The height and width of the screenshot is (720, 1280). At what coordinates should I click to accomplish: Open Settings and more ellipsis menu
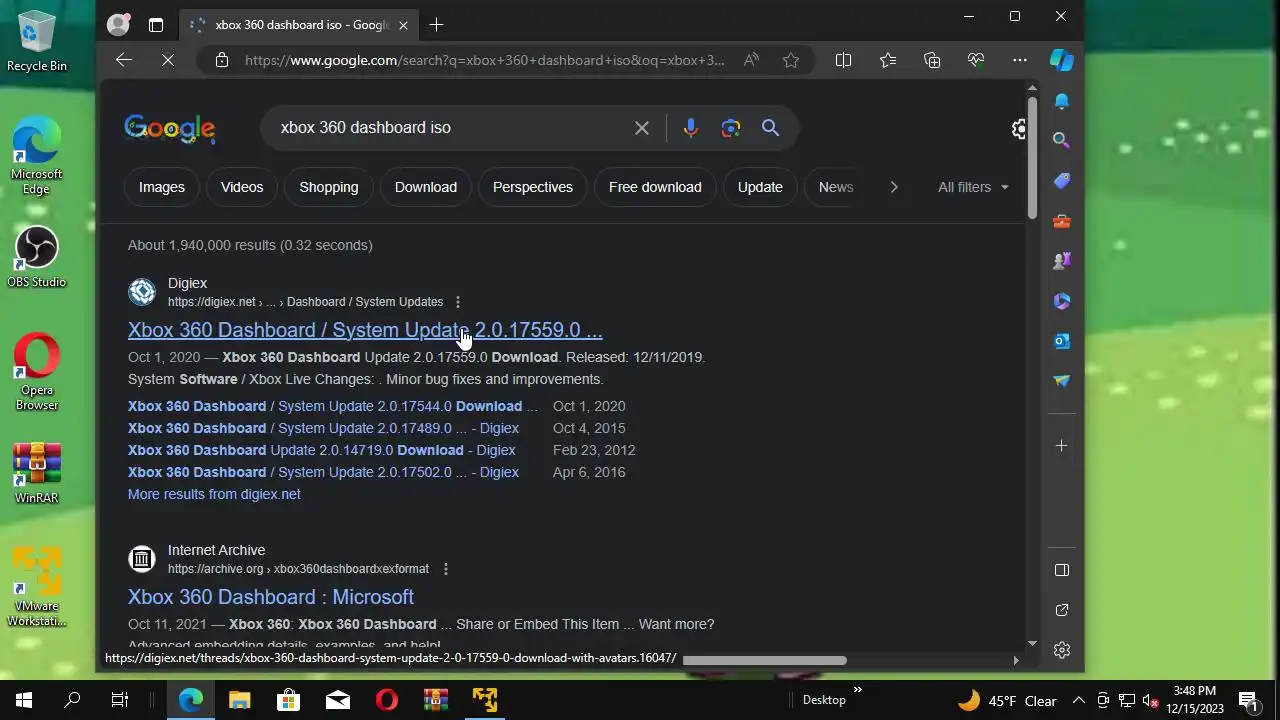pyautogui.click(x=1020, y=60)
